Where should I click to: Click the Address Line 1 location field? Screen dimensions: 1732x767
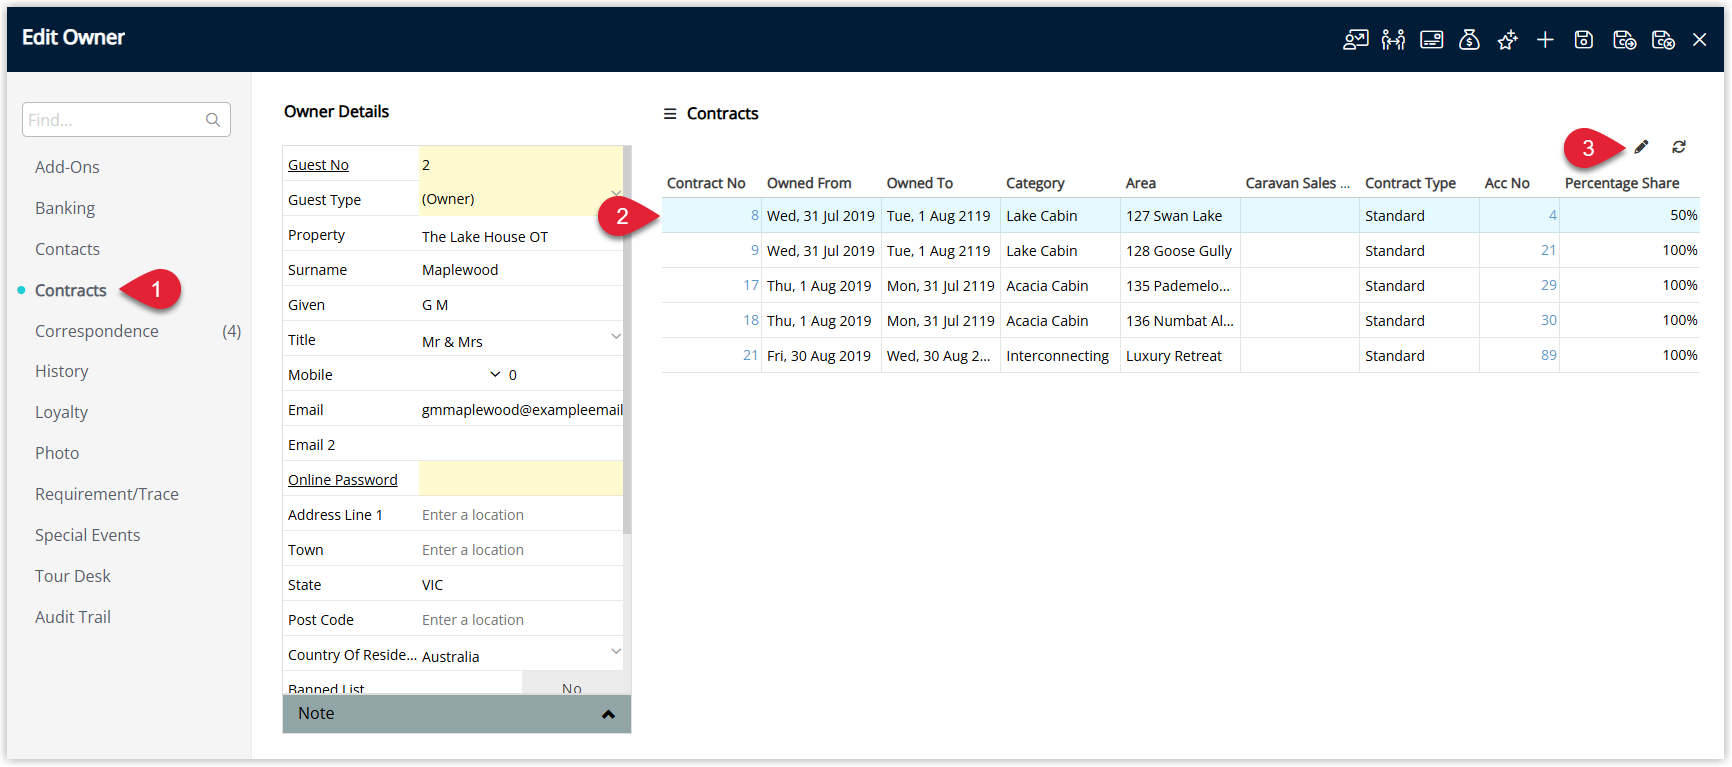click(520, 515)
